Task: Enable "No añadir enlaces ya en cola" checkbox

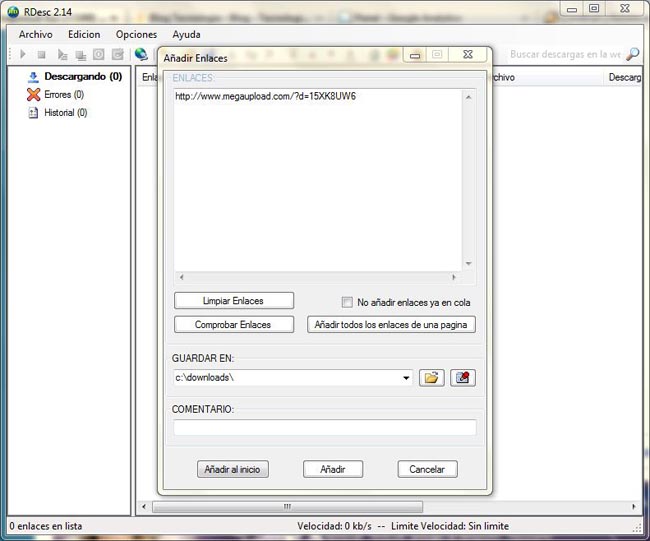Action: tap(348, 302)
